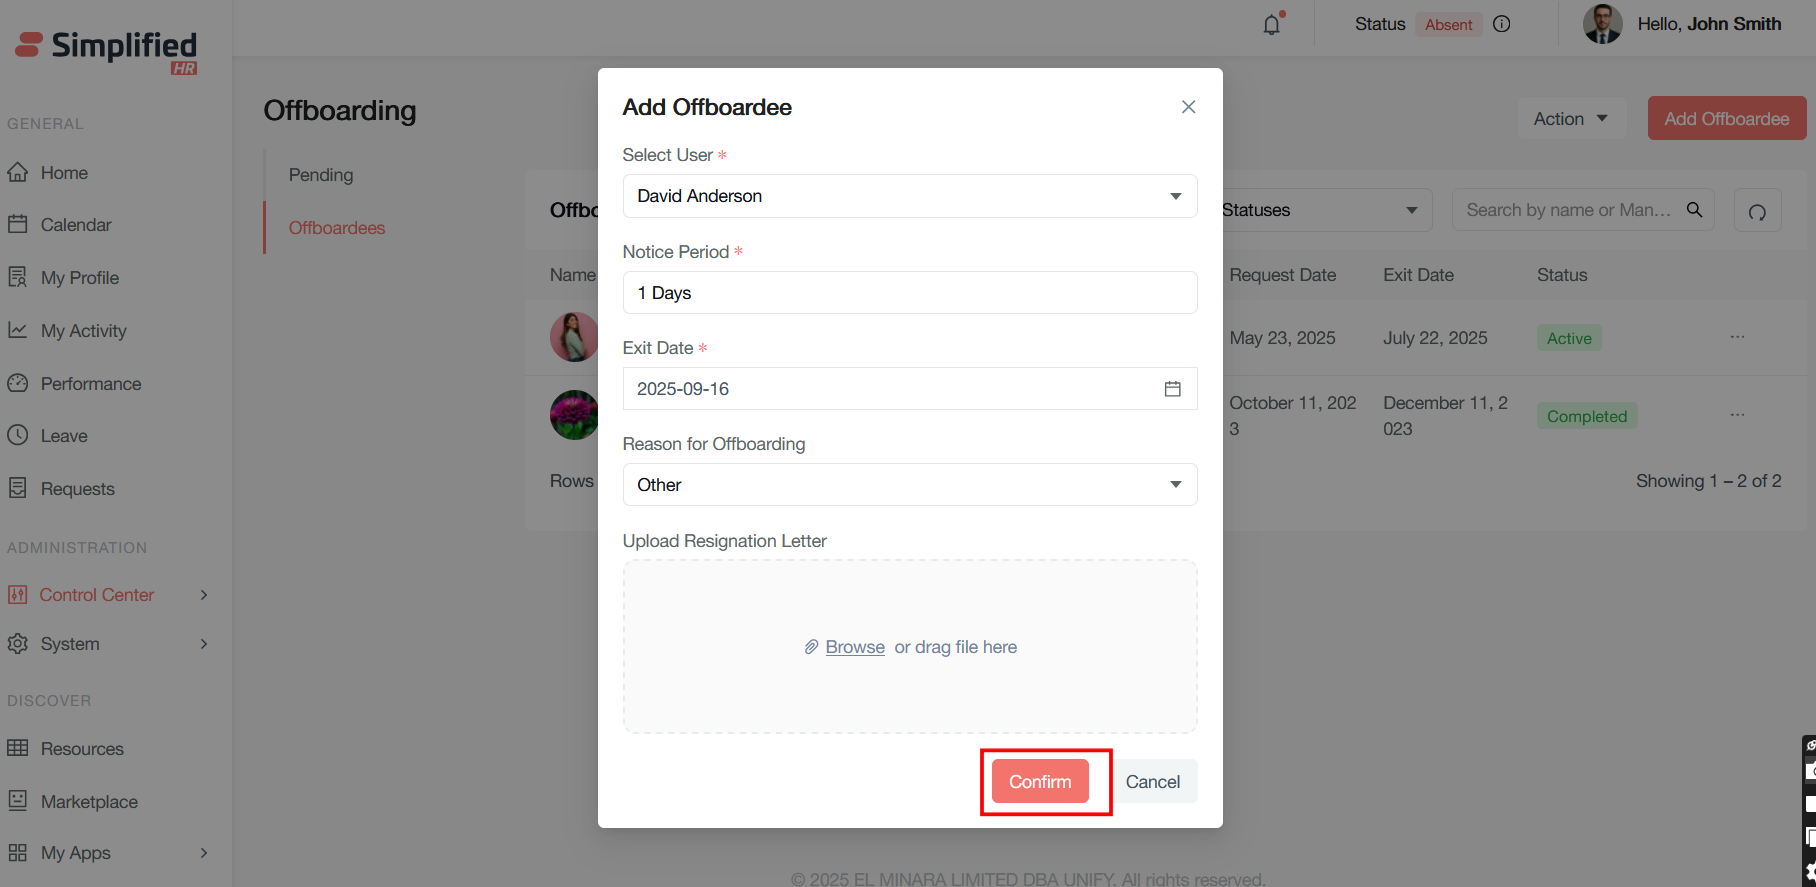Image resolution: width=1816 pixels, height=887 pixels.
Task: Click the search magnifier icon
Action: [1694, 210]
